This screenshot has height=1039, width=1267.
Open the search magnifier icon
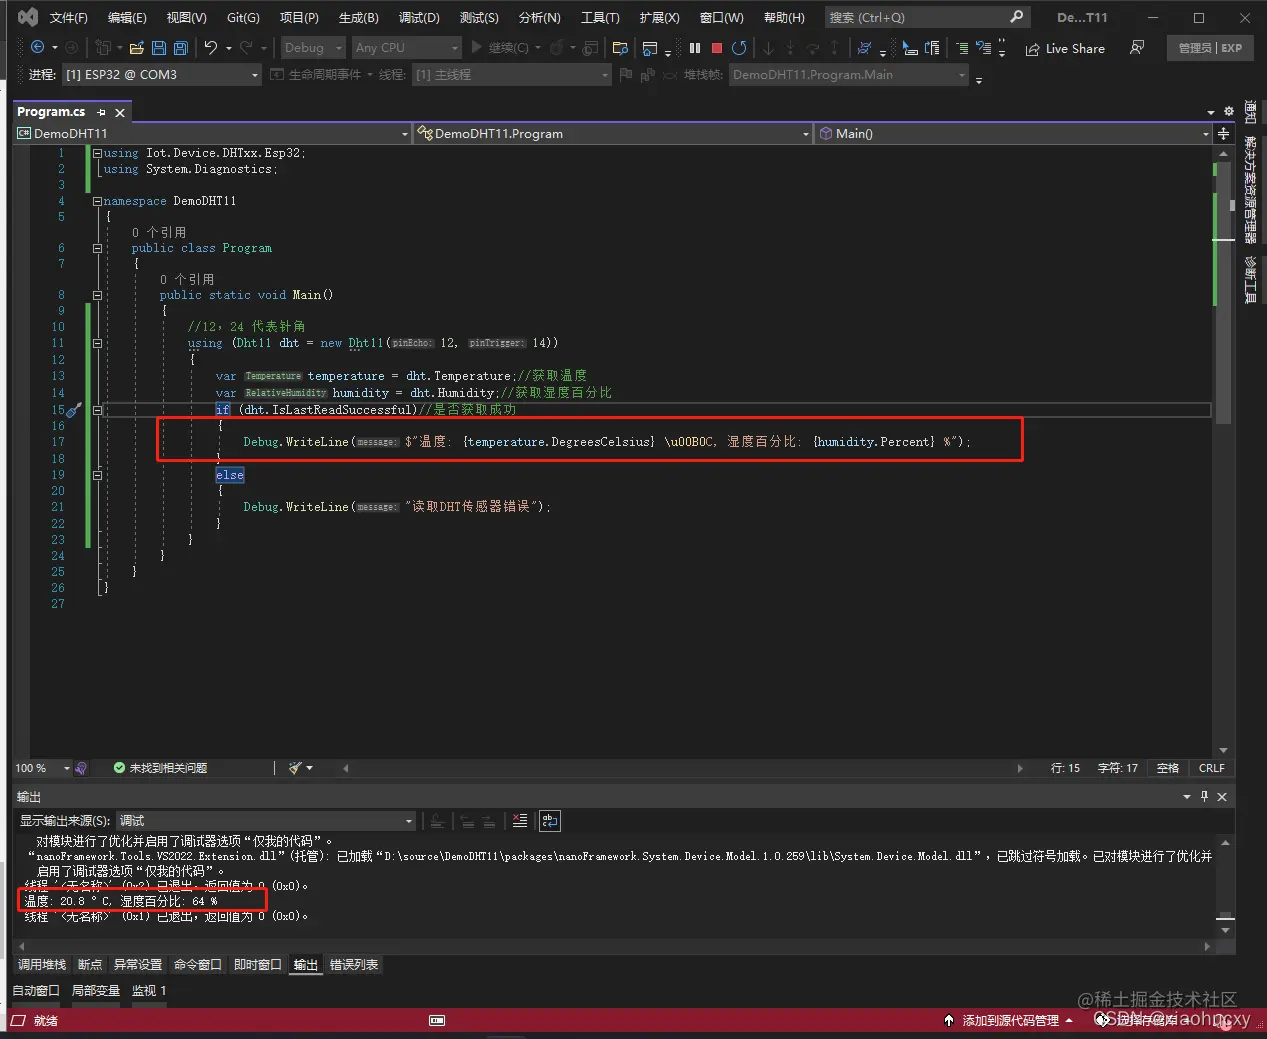point(1017,17)
